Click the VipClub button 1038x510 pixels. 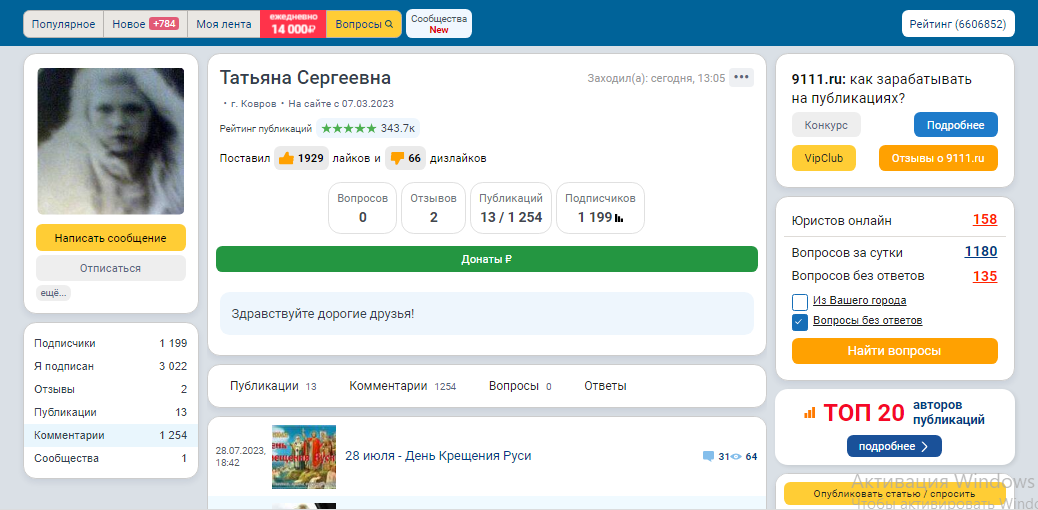coord(824,158)
